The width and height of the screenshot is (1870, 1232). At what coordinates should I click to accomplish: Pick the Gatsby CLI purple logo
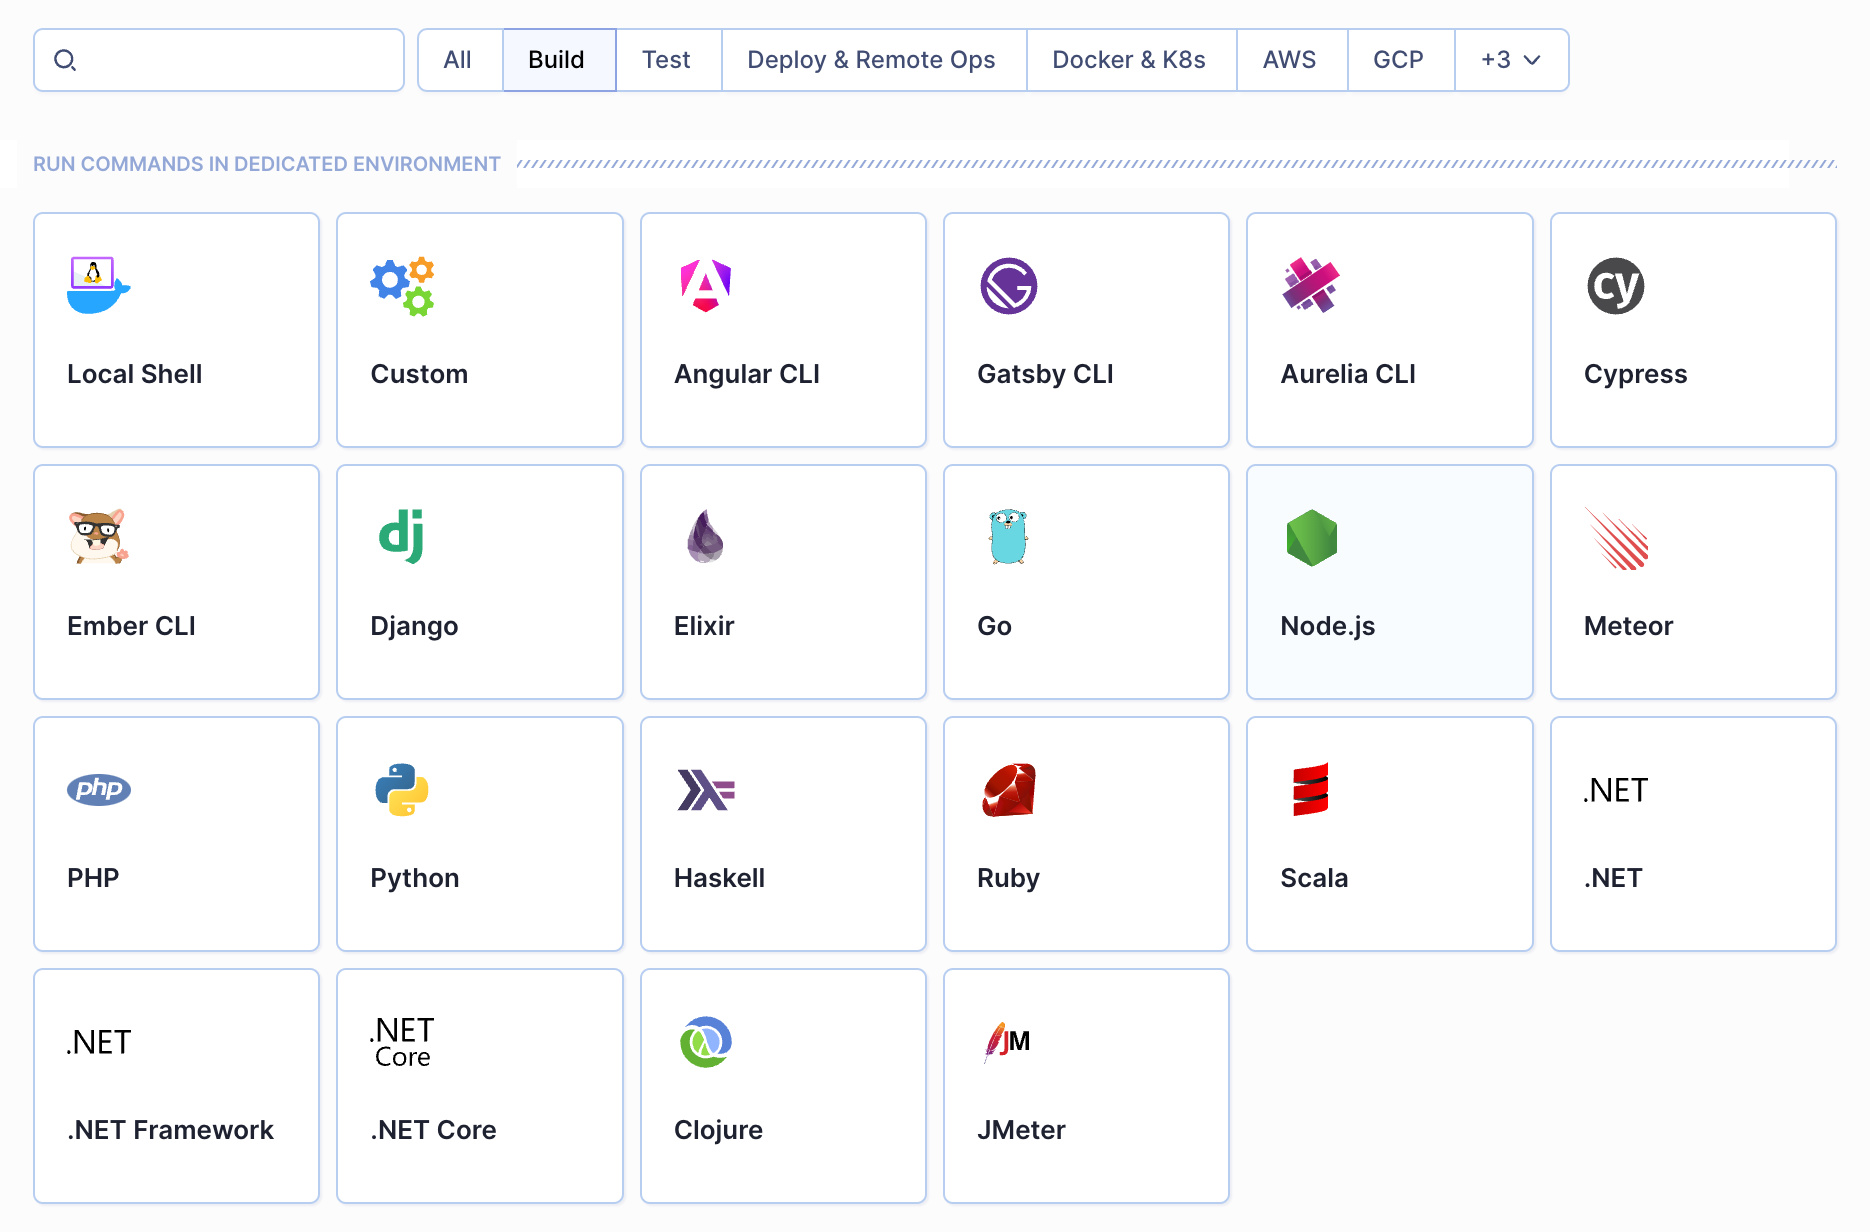(1009, 286)
